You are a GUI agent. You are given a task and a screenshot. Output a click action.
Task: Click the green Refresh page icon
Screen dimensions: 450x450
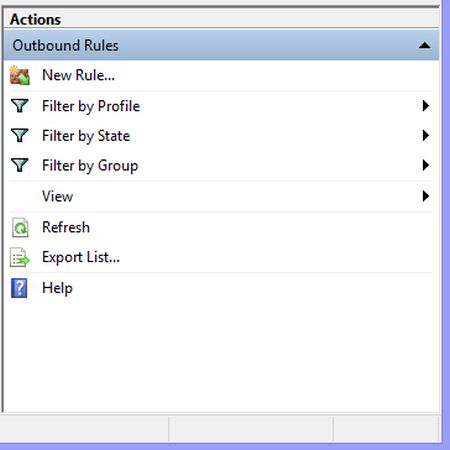point(20,228)
